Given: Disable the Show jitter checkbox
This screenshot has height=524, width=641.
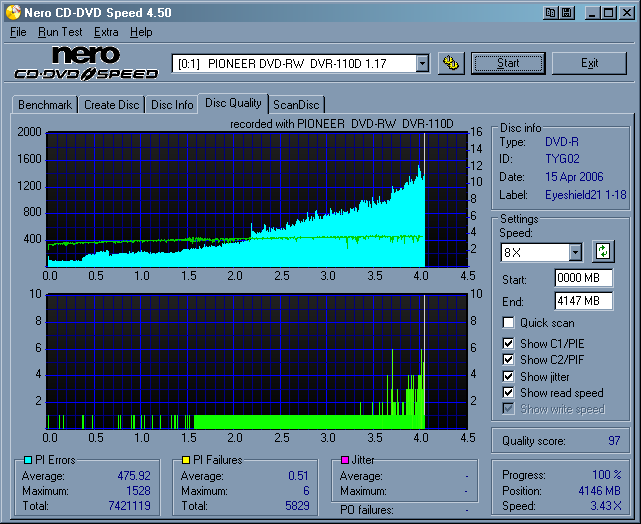Looking at the screenshot, I should coord(508,376).
